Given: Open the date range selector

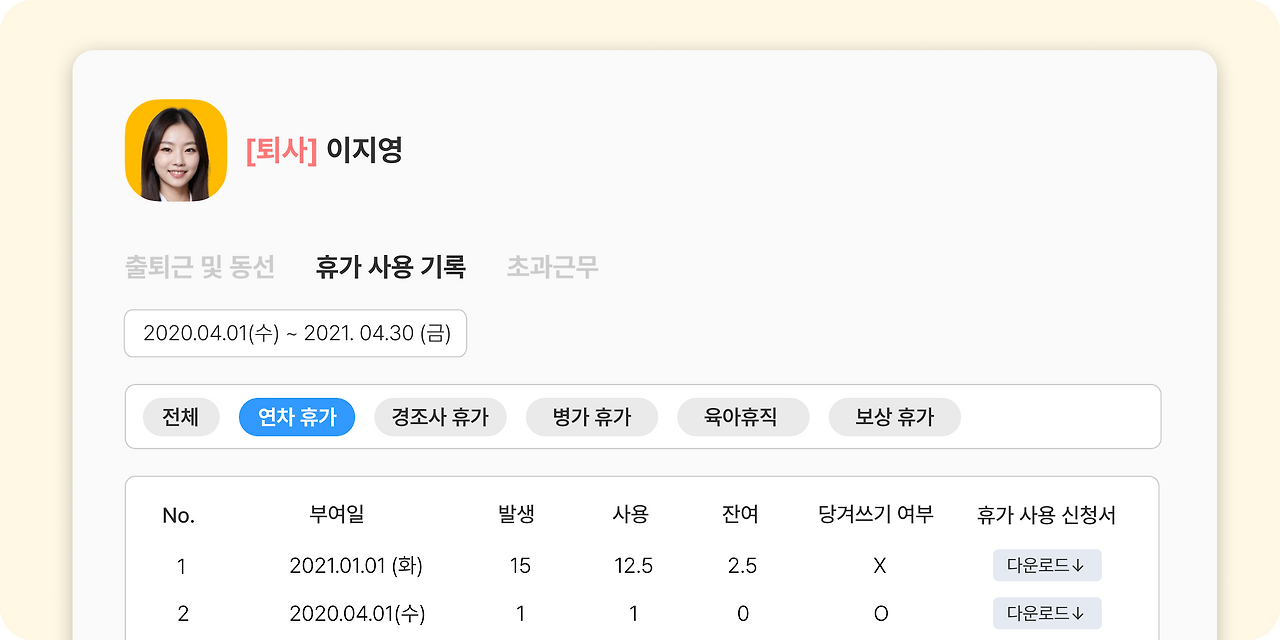Looking at the screenshot, I should click(296, 333).
